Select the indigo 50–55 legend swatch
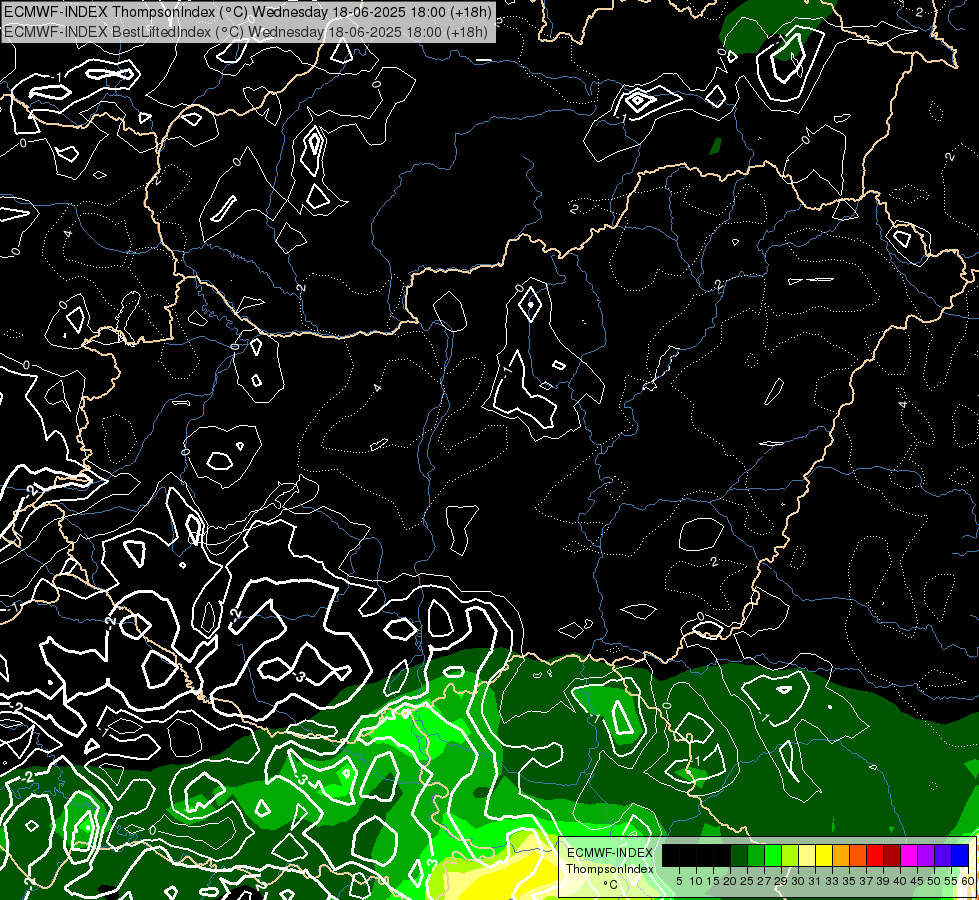 tap(943, 855)
